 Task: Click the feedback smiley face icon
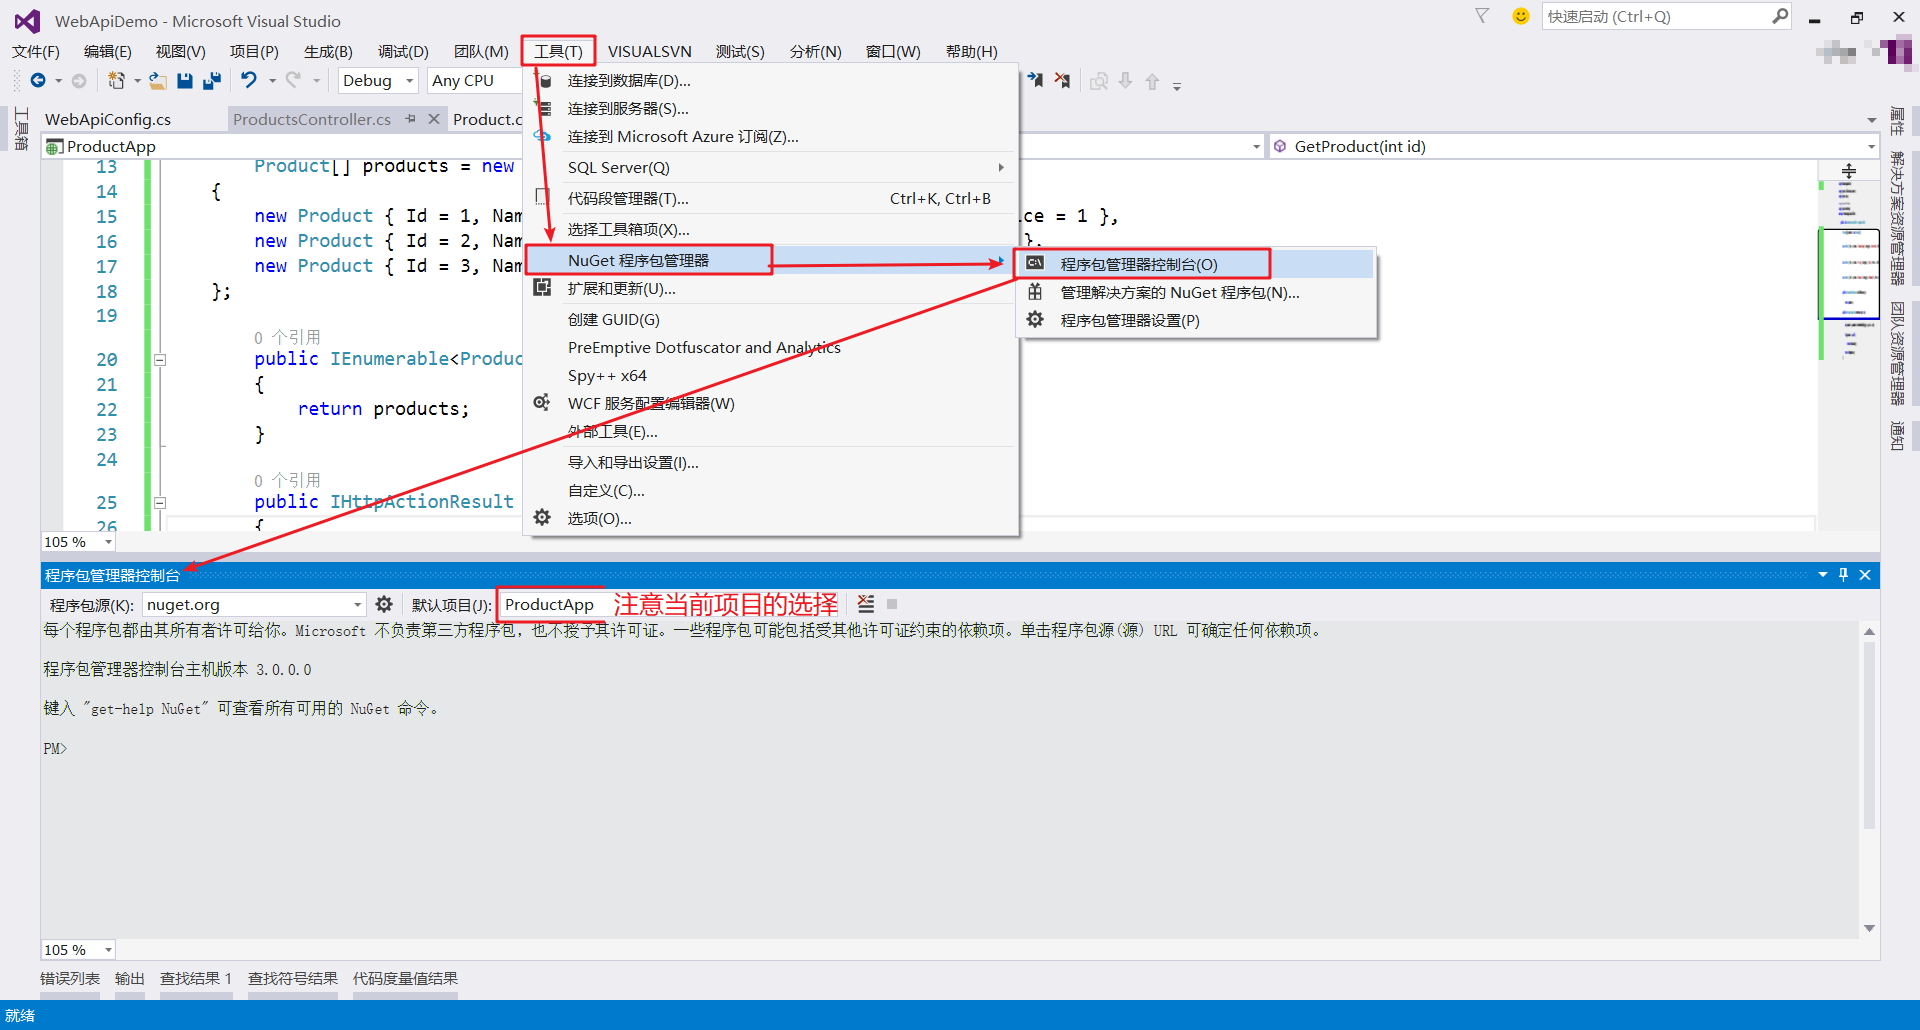(x=1521, y=16)
